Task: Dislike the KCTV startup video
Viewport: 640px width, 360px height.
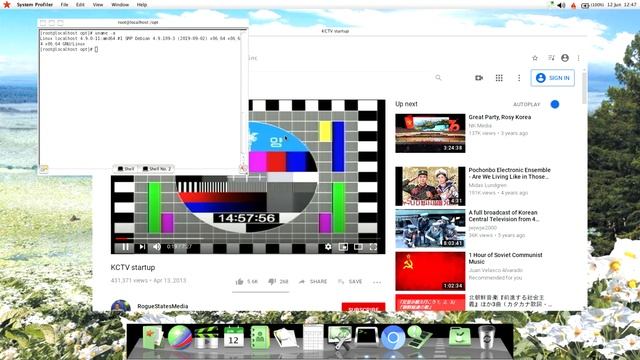Action: pos(278,282)
